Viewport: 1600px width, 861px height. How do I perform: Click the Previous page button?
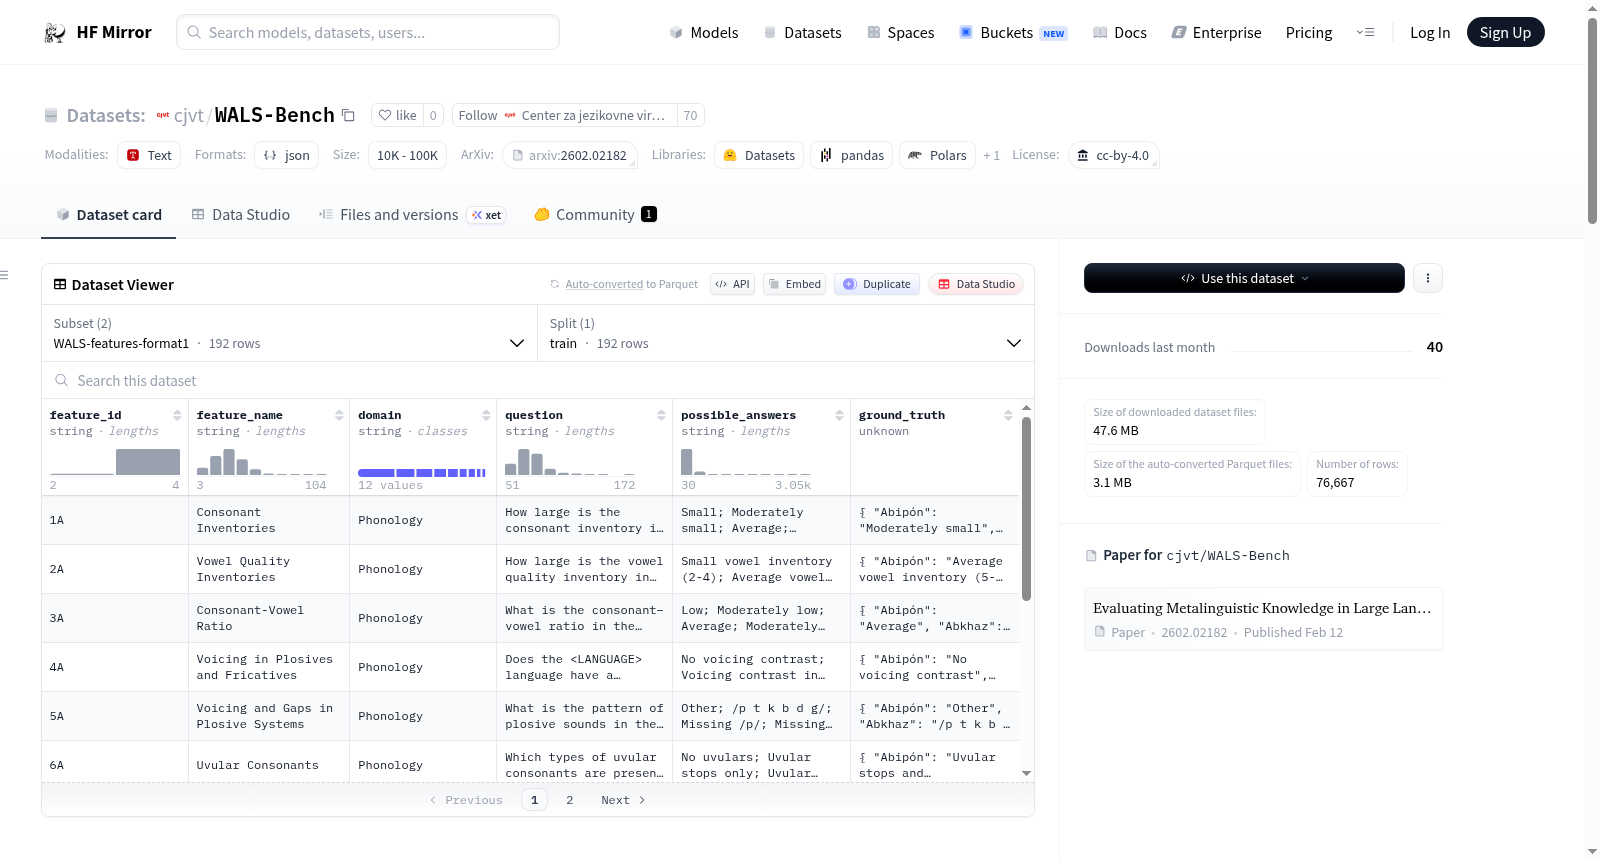pyautogui.click(x=466, y=800)
